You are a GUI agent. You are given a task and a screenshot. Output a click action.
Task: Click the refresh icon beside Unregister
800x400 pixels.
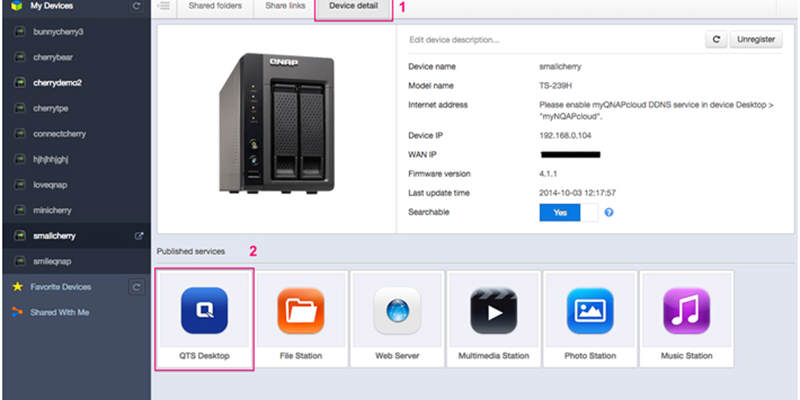pyautogui.click(x=716, y=39)
